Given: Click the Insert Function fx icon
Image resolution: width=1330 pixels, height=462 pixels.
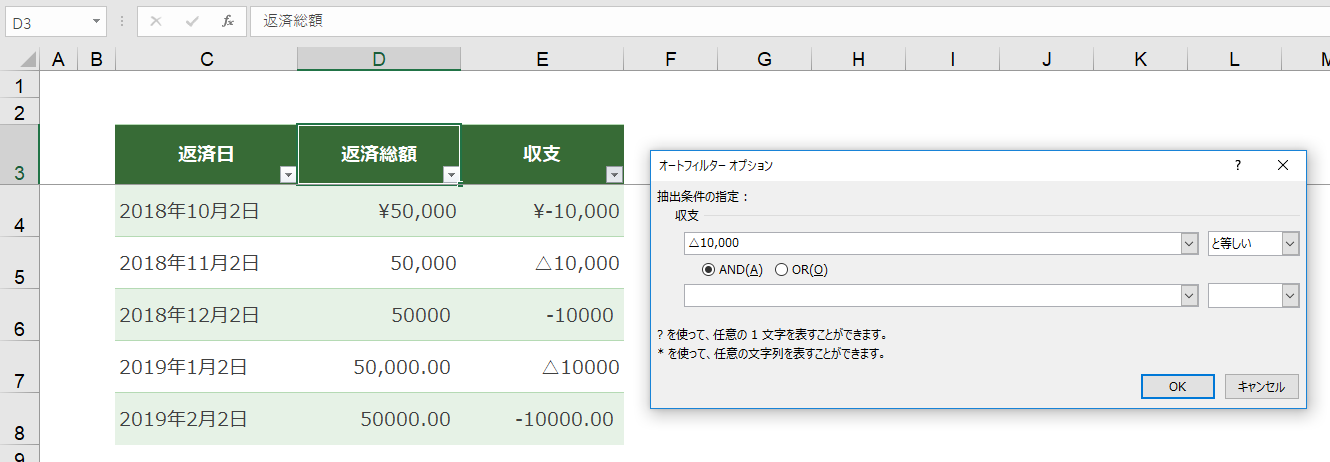Looking at the screenshot, I should 228,21.
